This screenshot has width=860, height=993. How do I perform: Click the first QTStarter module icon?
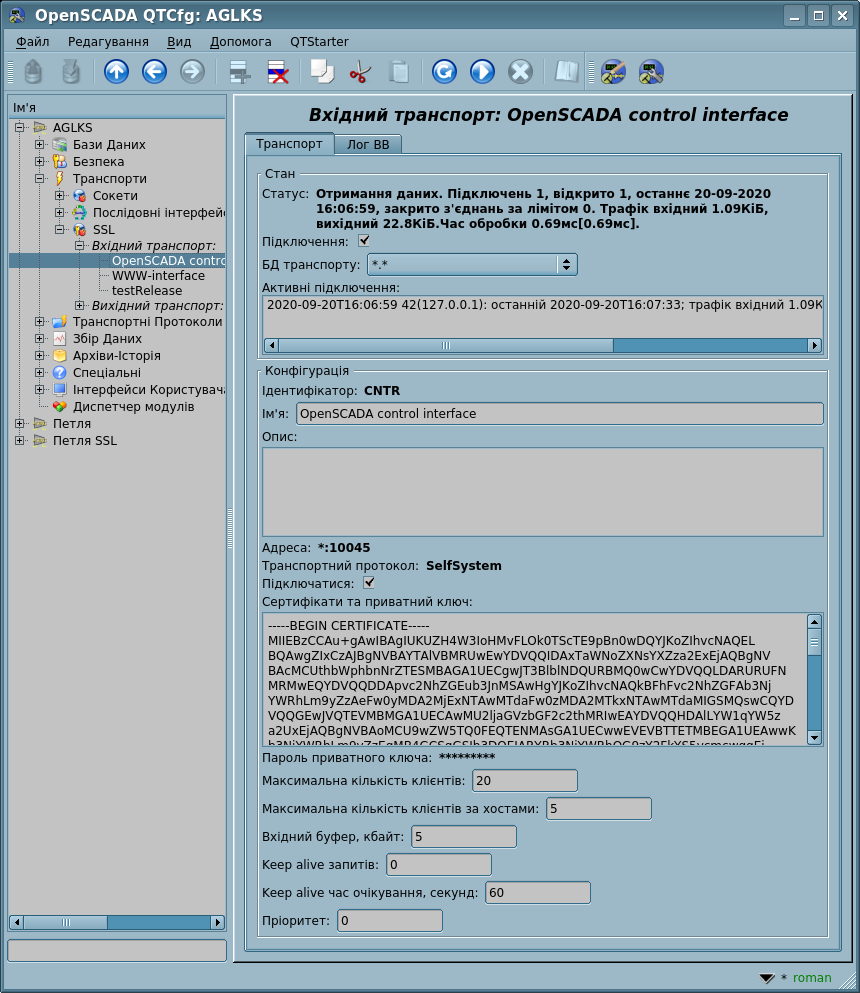pyautogui.click(x=613, y=72)
